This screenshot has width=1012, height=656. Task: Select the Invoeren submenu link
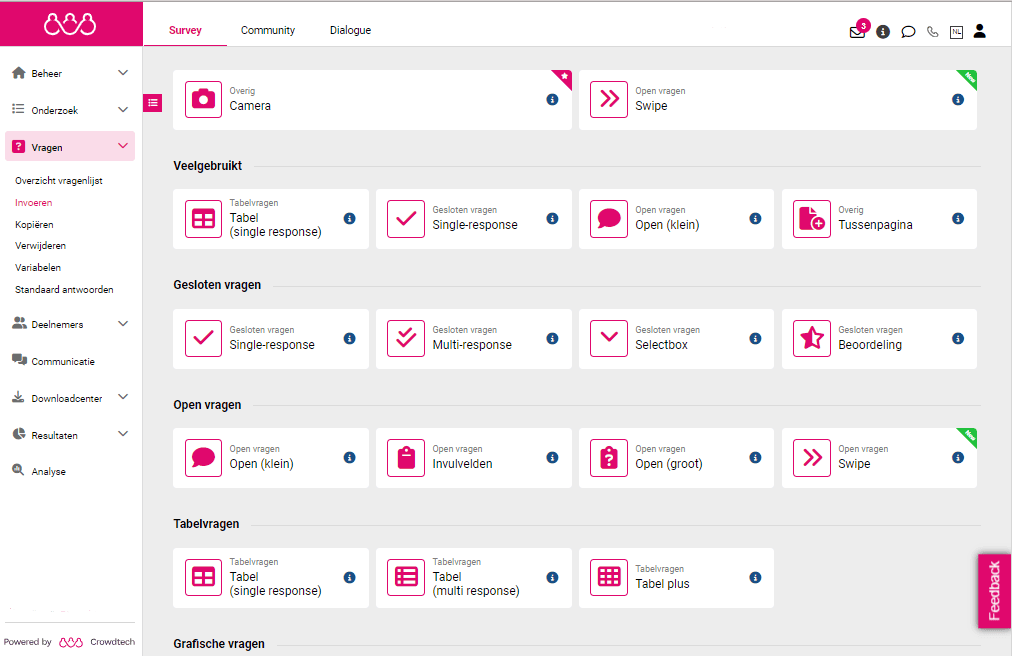(34, 203)
